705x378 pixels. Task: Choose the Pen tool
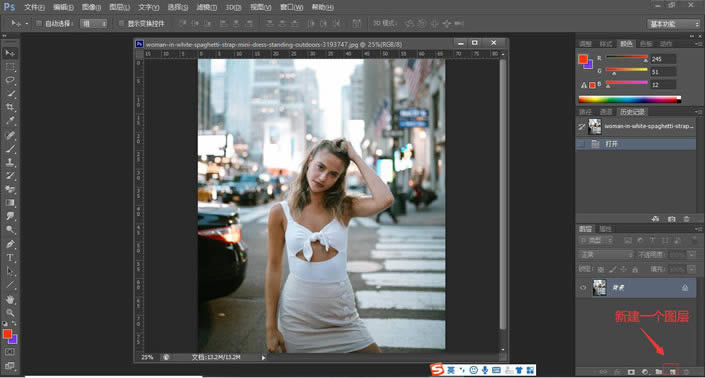pos(10,245)
